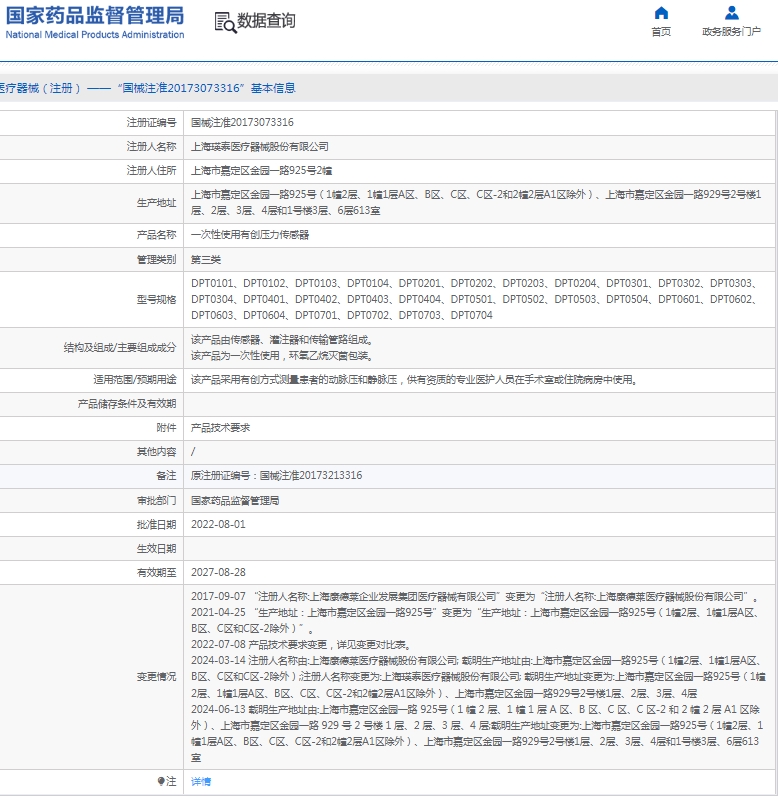
Task: Click the 备注 row label
Action: pyautogui.click(x=166, y=475)
